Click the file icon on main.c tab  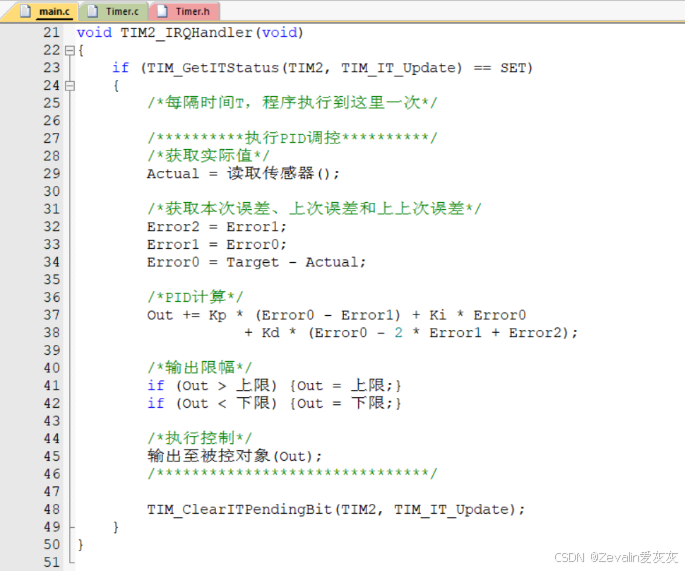click(25, 11)
